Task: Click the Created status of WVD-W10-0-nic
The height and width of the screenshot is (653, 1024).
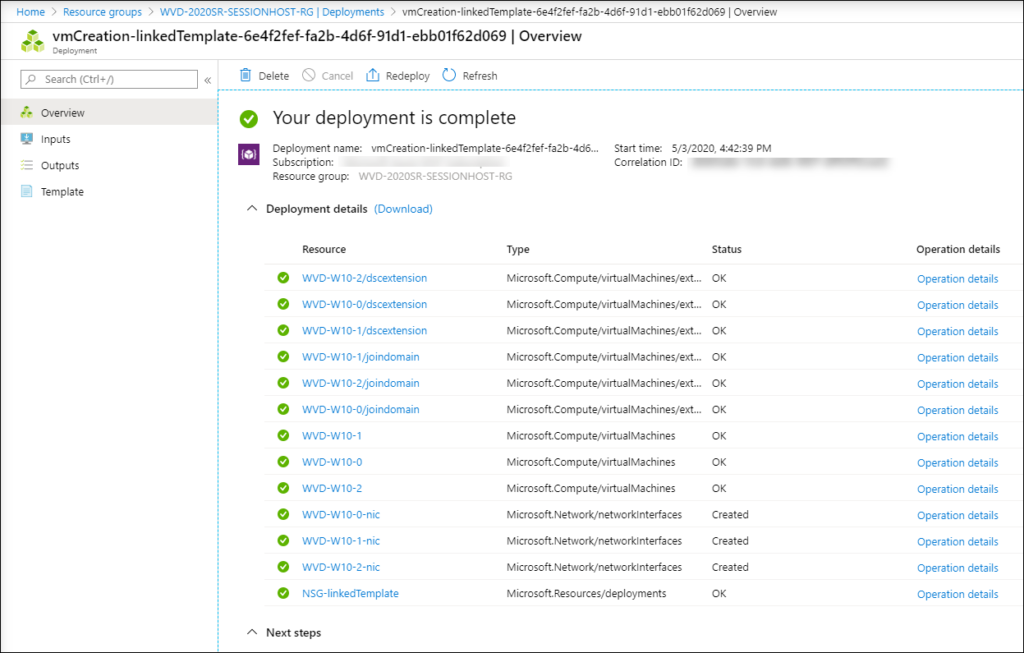Action: tap(730, 514)
